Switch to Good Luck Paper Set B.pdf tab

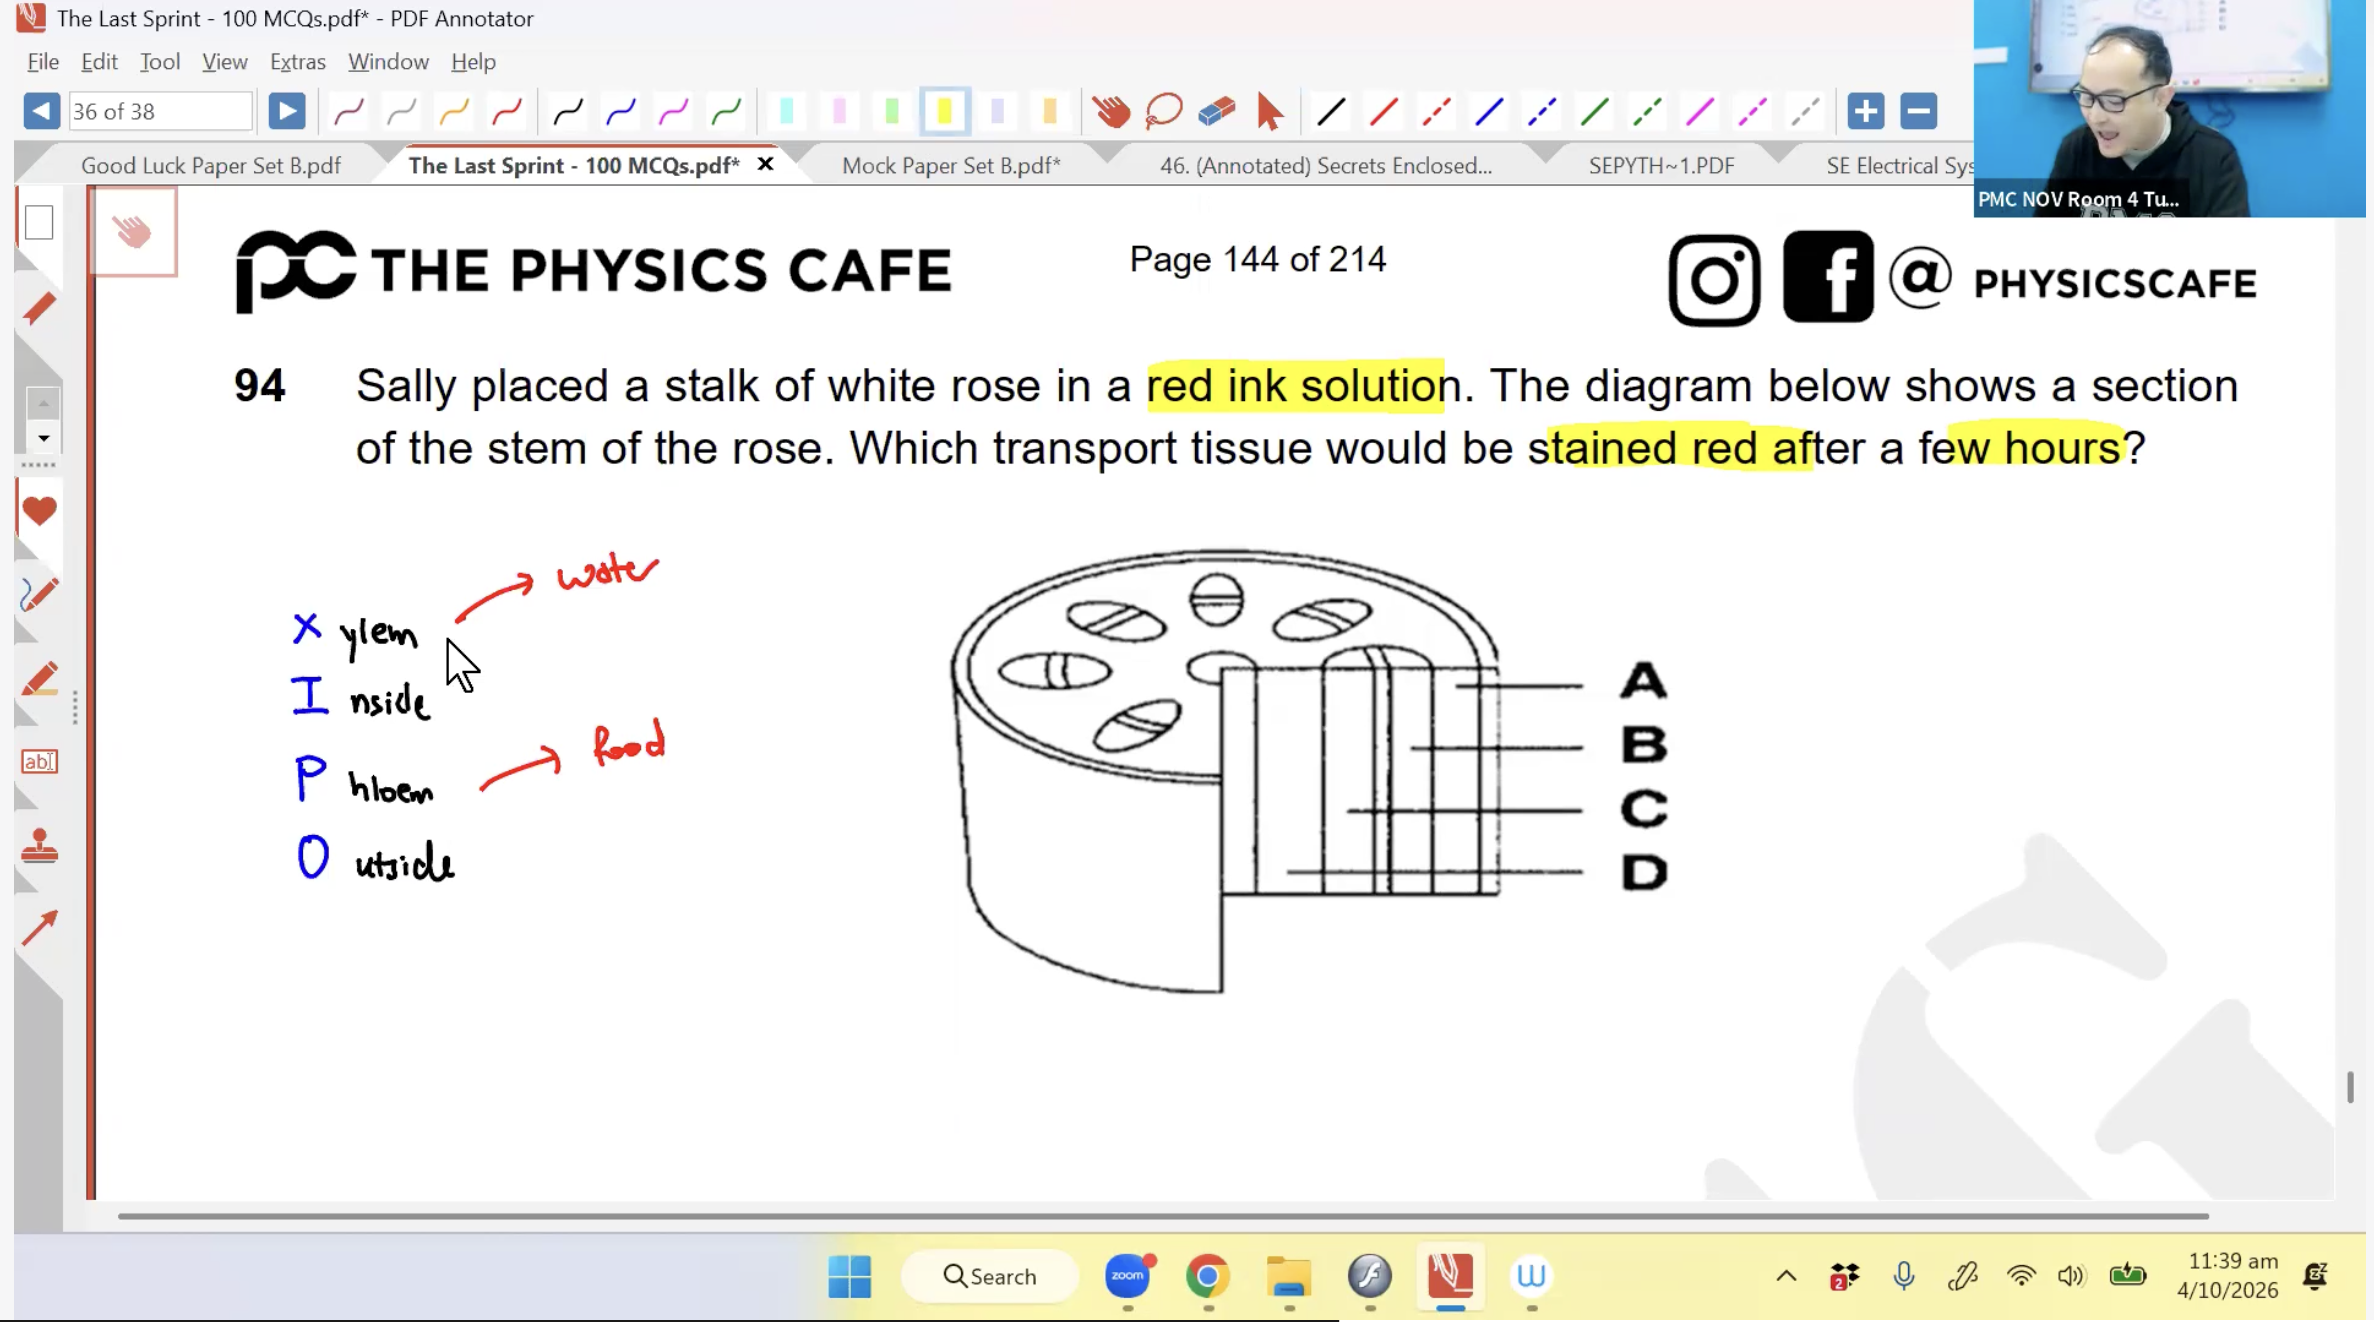(x=211, y=166)
